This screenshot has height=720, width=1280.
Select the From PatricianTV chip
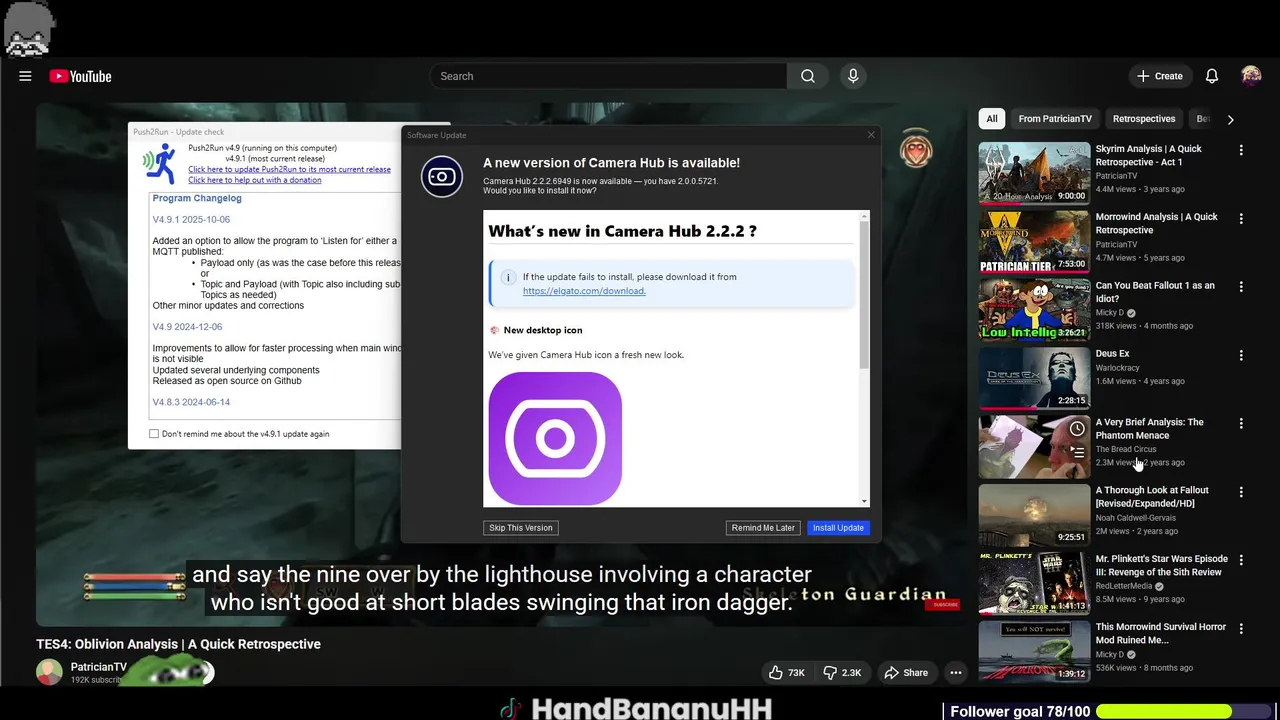[1055, 119]
